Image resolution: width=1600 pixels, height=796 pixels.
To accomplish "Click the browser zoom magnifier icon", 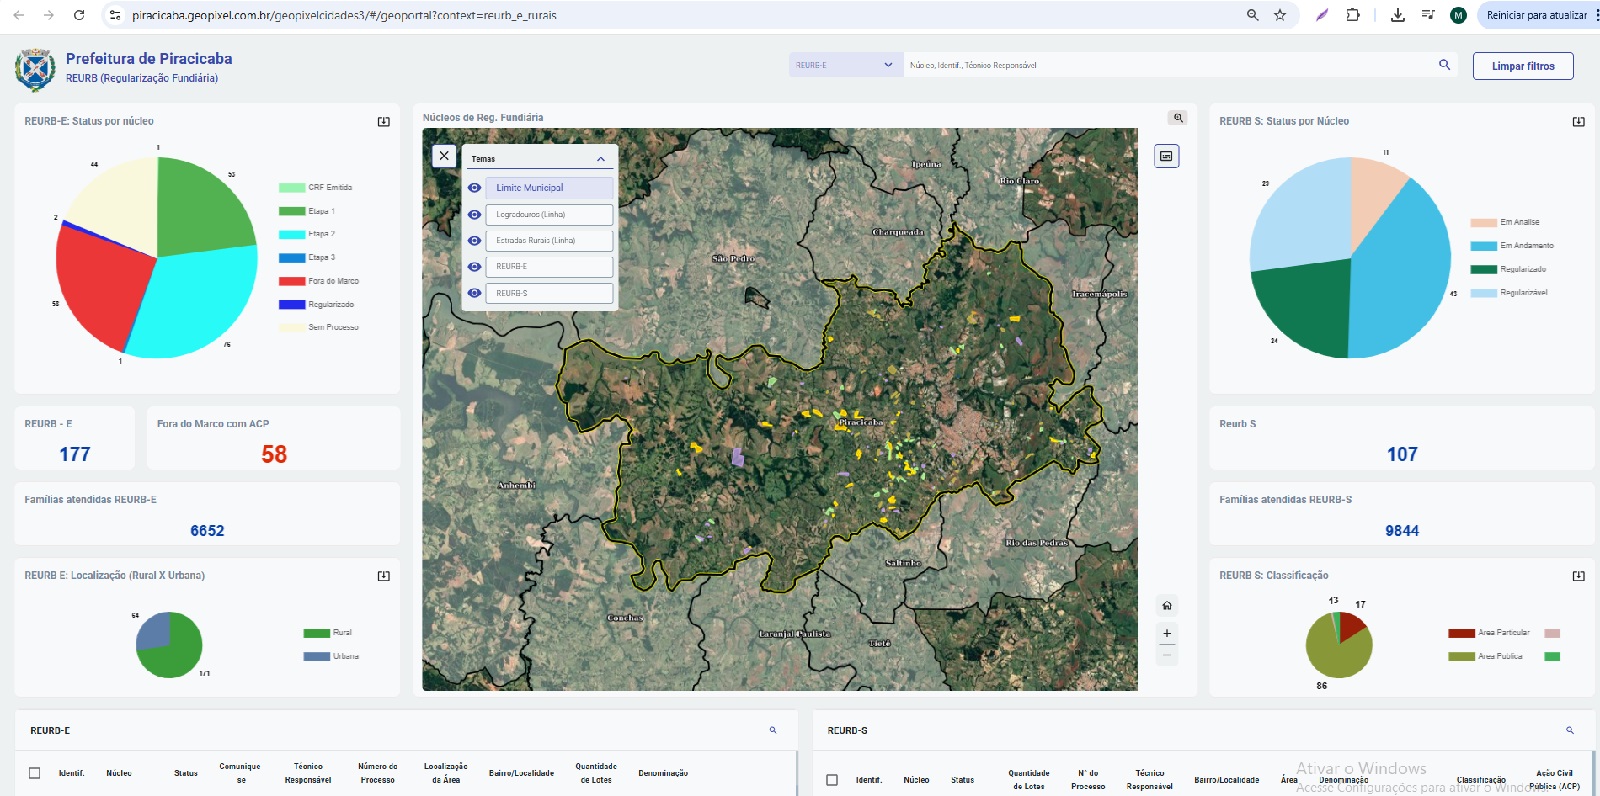I will [x=1252, y=15].
